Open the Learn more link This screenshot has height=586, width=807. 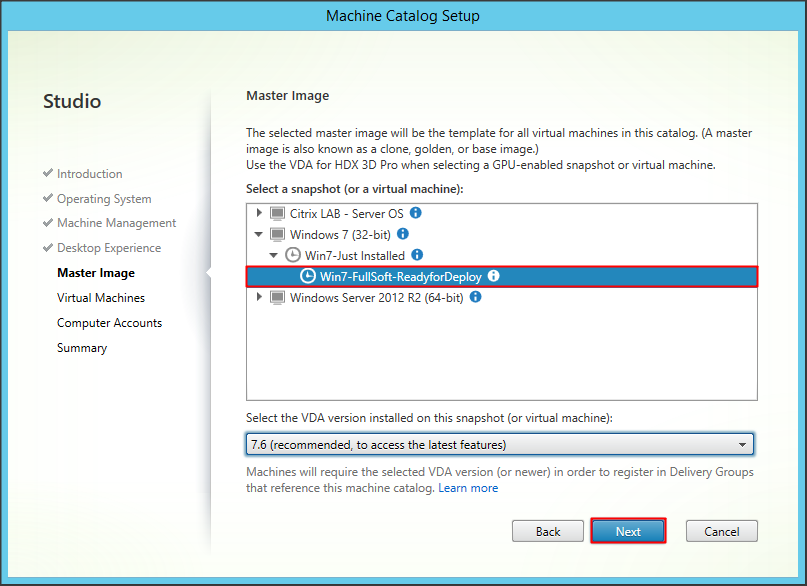tap(468, 488)
